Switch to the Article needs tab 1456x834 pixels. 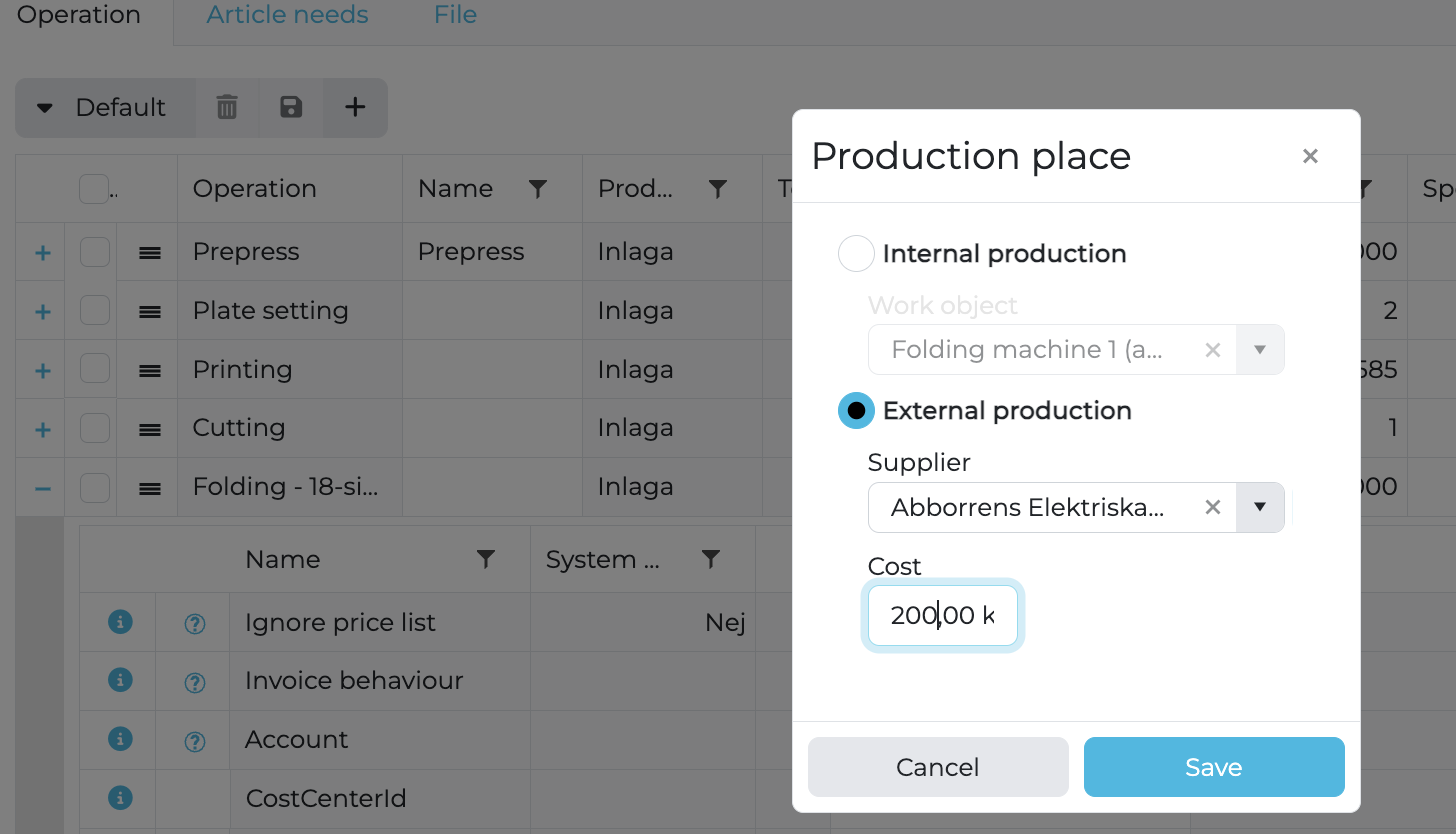[x=287, y=16]
